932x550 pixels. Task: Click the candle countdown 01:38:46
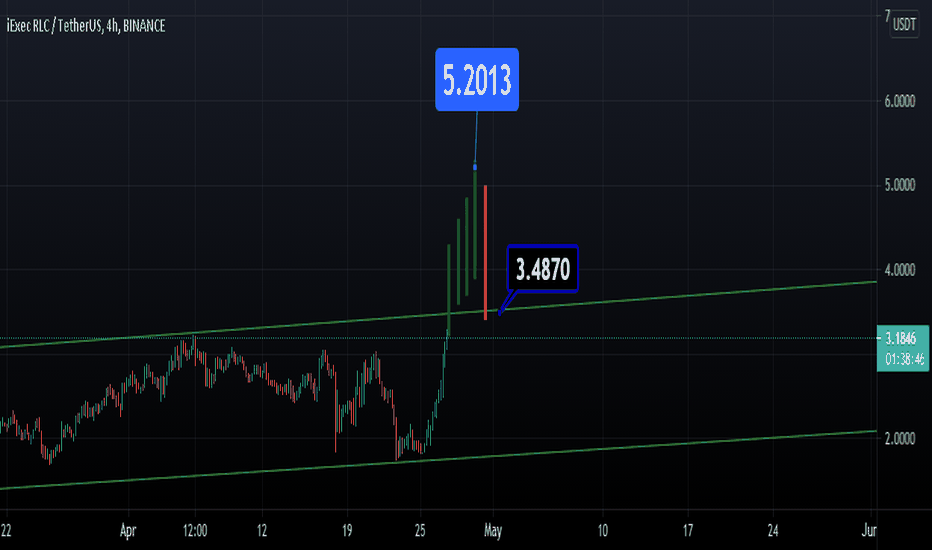pos(904,359)
